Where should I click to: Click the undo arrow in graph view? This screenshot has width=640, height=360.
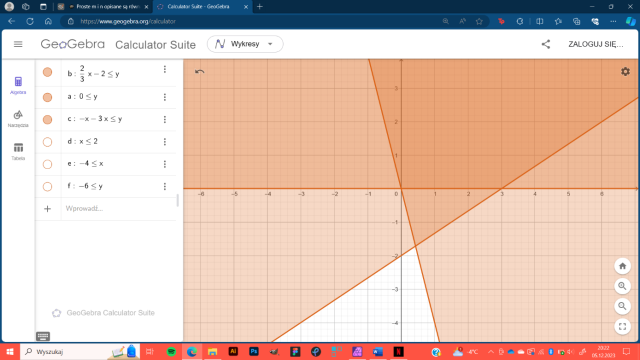tap(200, 72)
